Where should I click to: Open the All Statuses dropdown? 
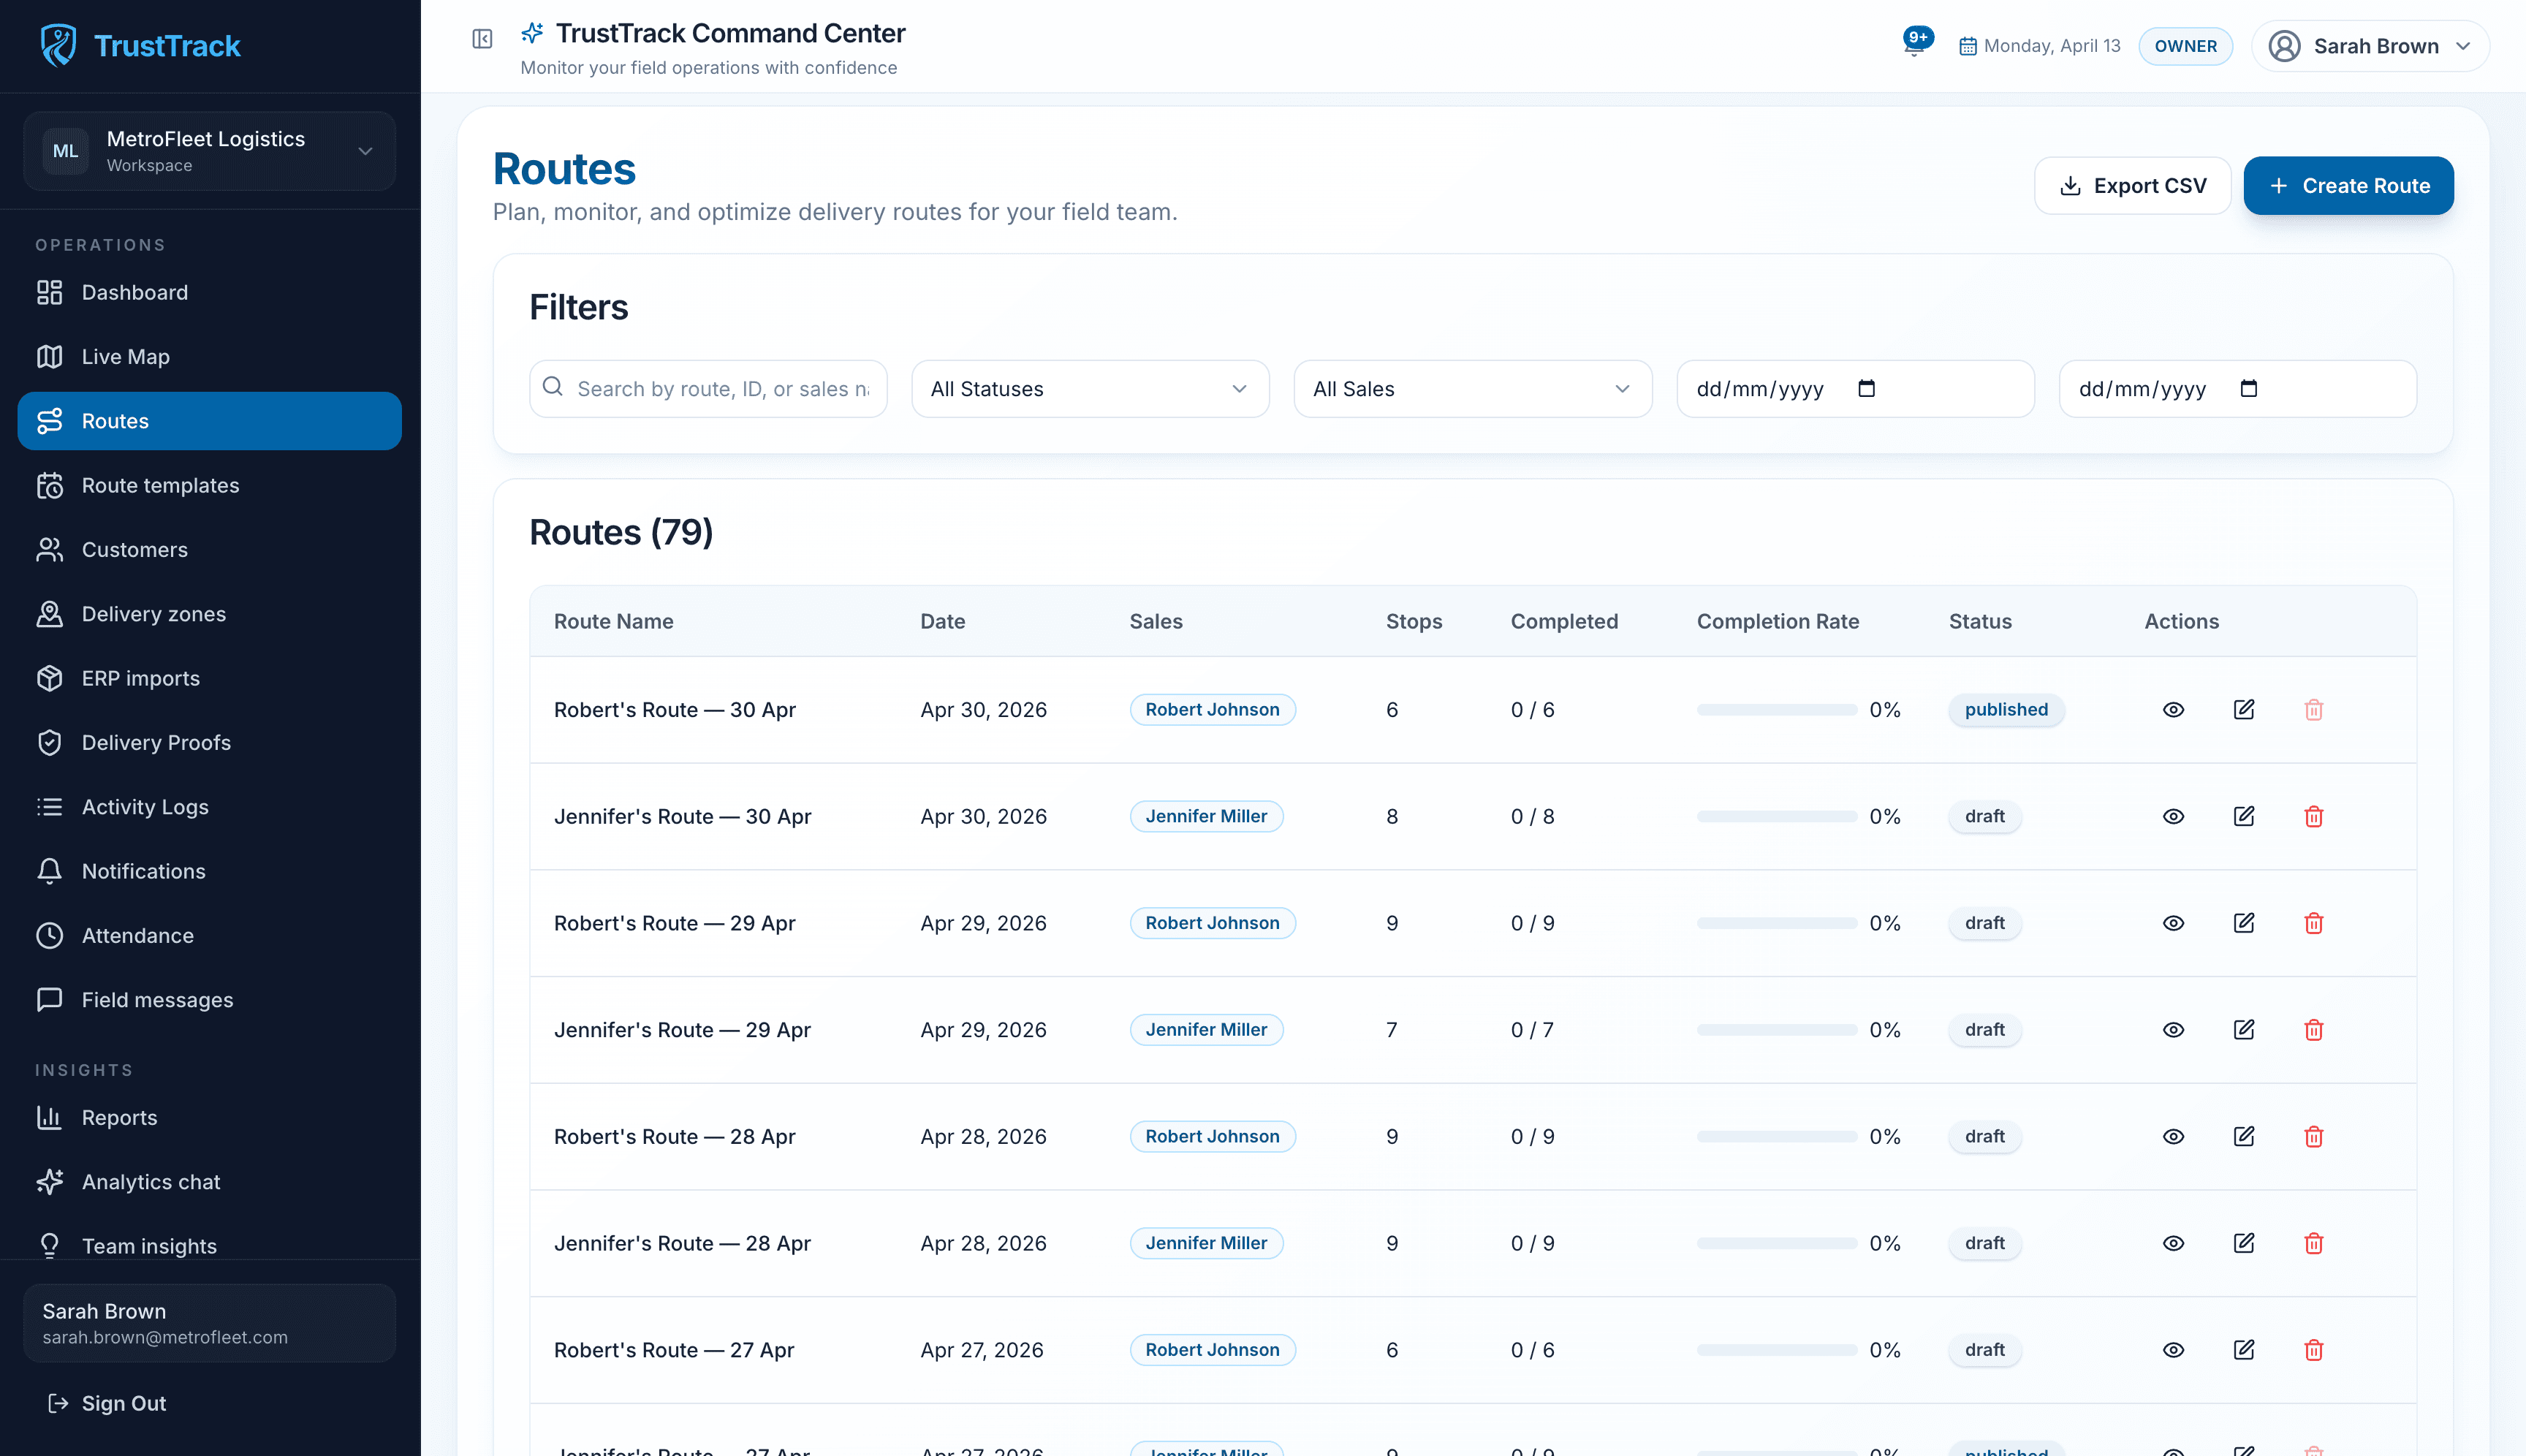click(x=1090, y=389)
